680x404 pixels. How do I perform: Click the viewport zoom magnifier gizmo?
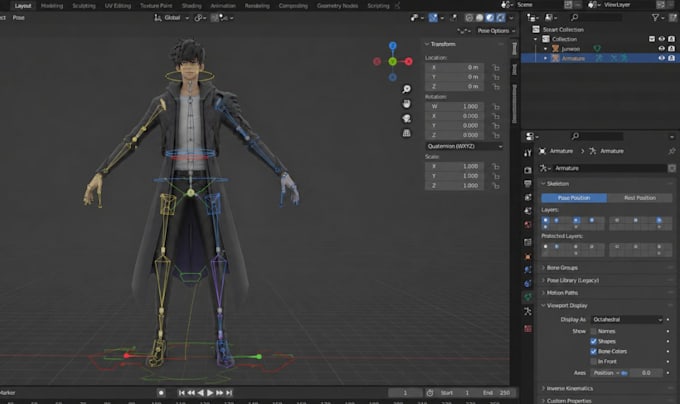tap(406, 89)
